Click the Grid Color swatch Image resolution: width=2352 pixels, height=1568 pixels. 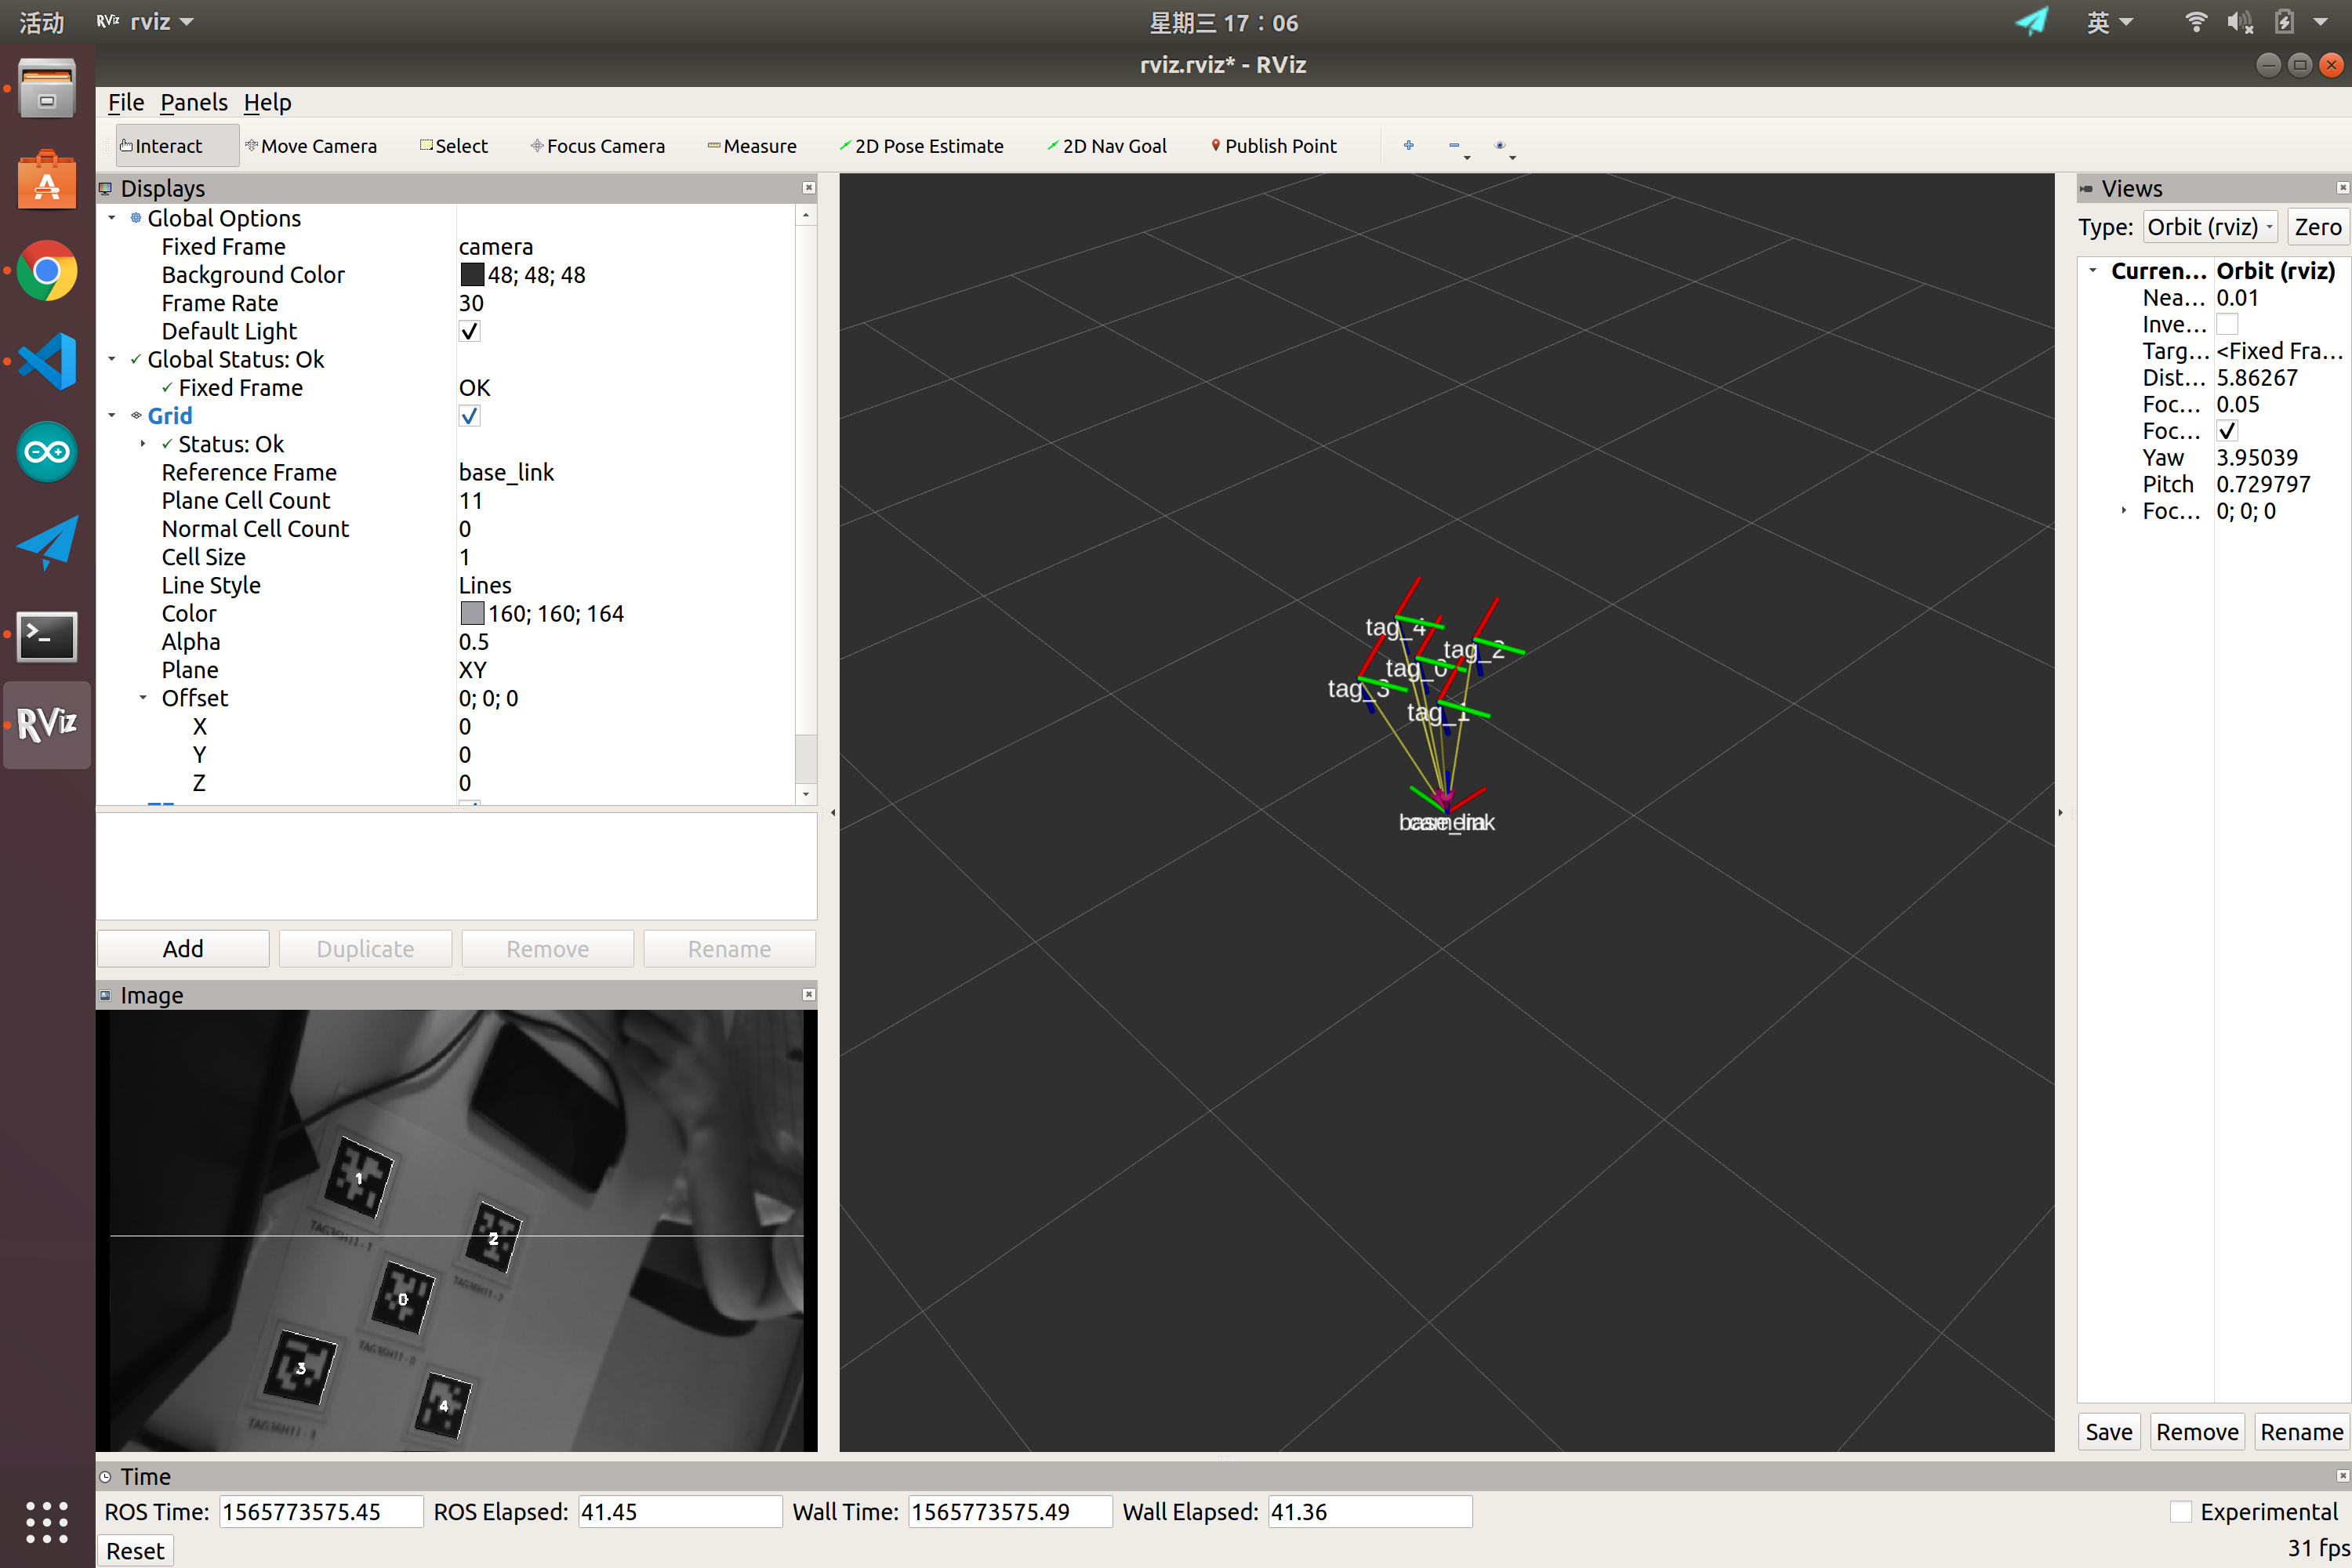click(472, 613)
